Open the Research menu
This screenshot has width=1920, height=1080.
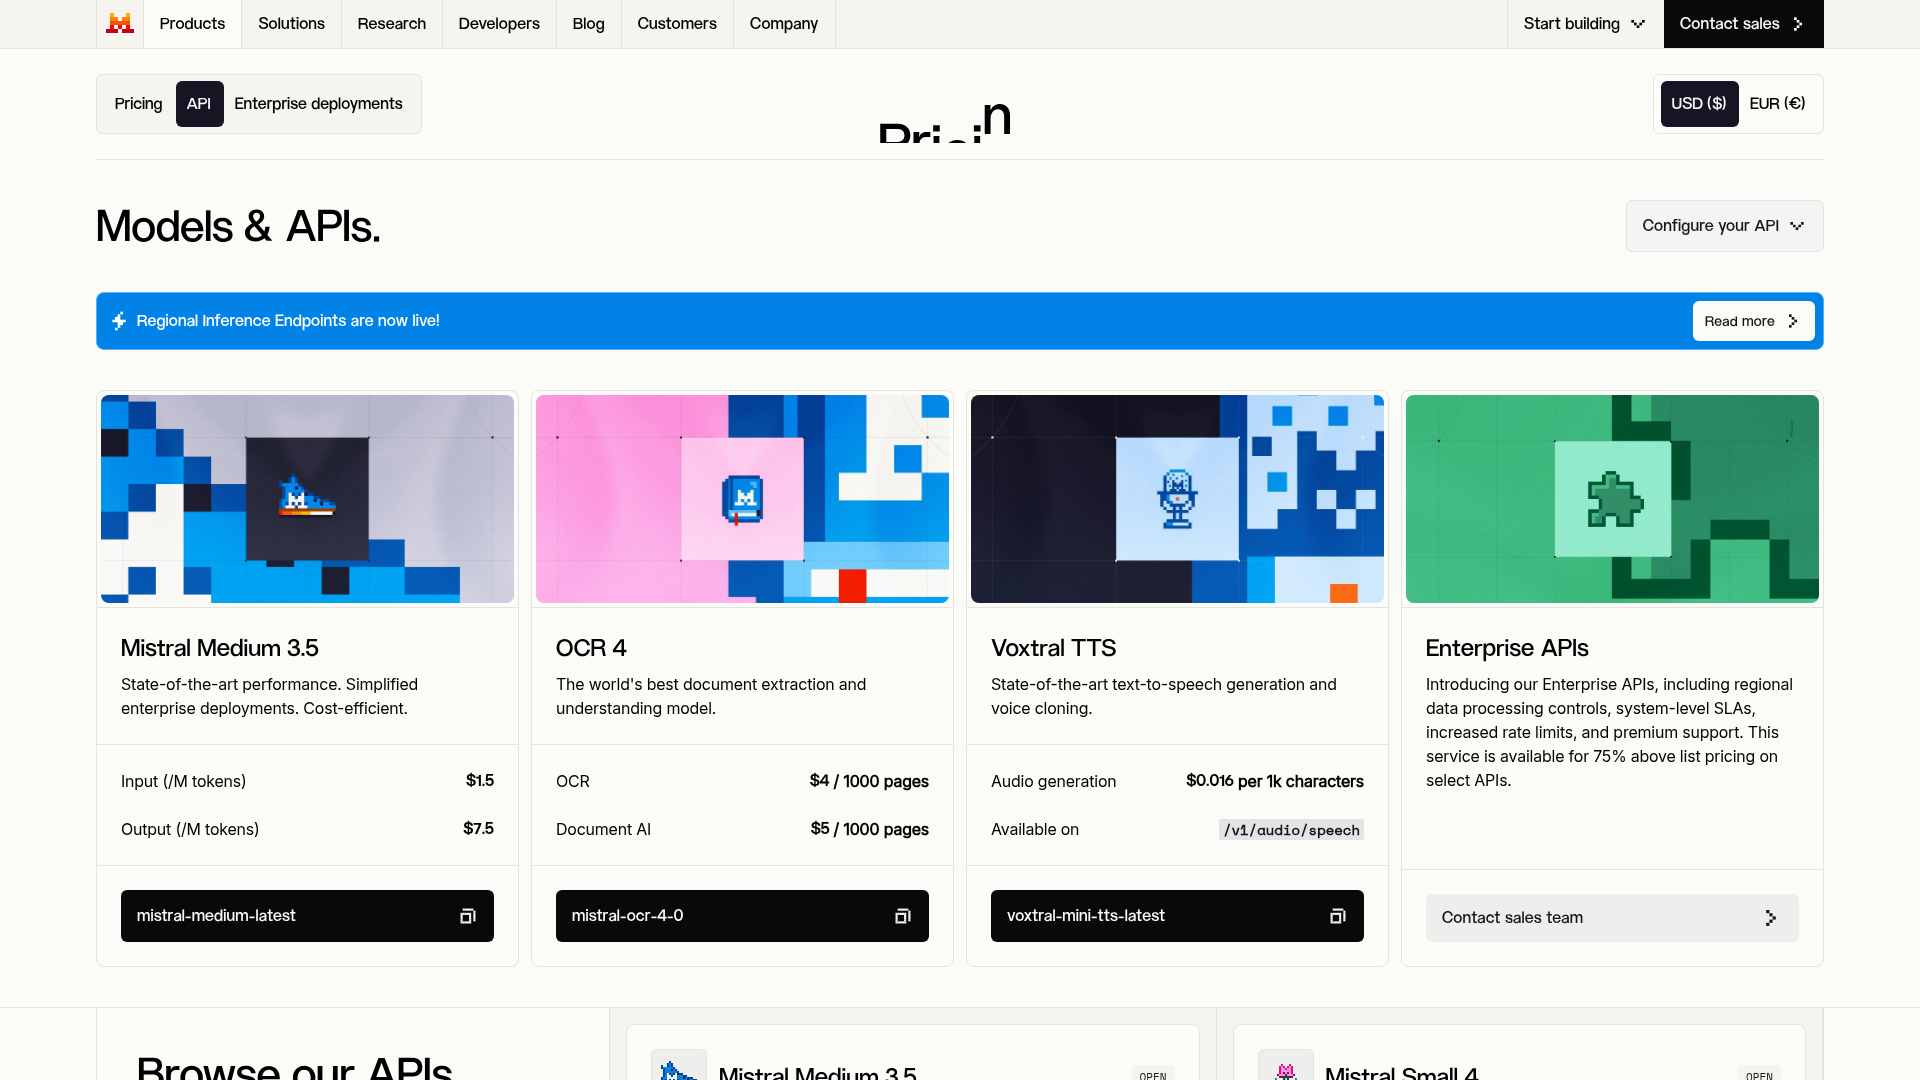(391, 24)
